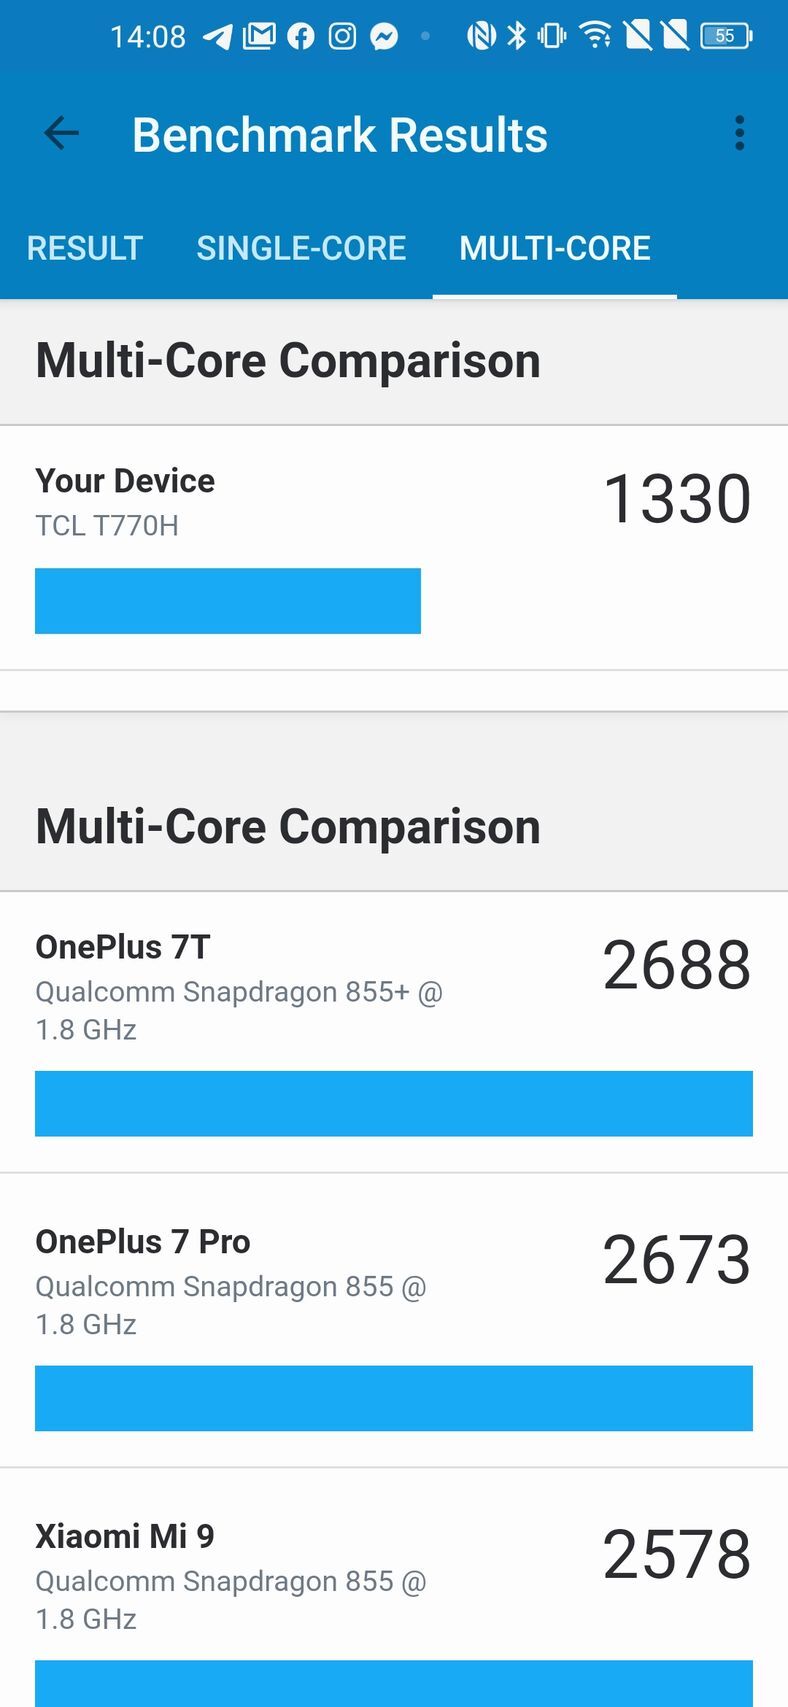This screenshot has height=1707, width=788.
Task: Tap the battery level indicator
Action: [x=727, y=36]
